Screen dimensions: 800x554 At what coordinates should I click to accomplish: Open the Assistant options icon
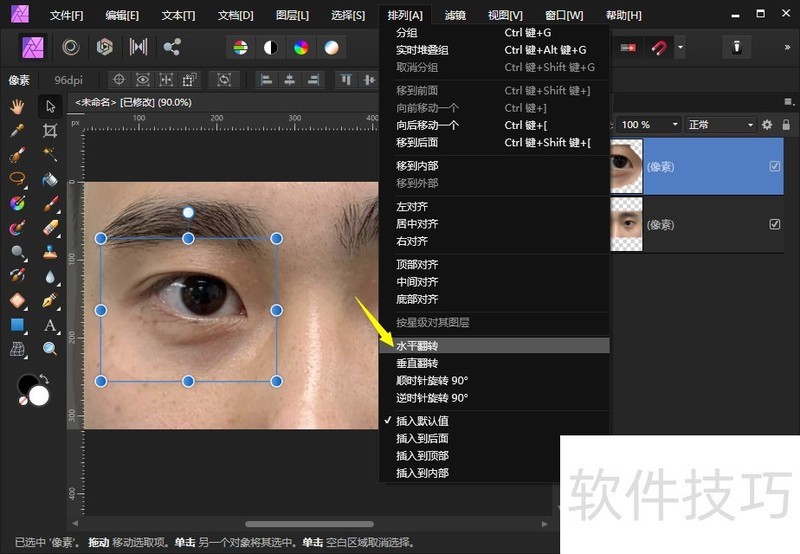coord(737,47)
